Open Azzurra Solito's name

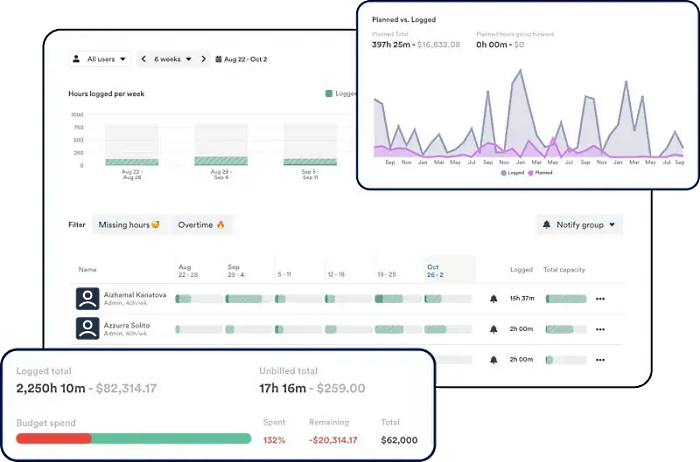click(x=127, y=325)
